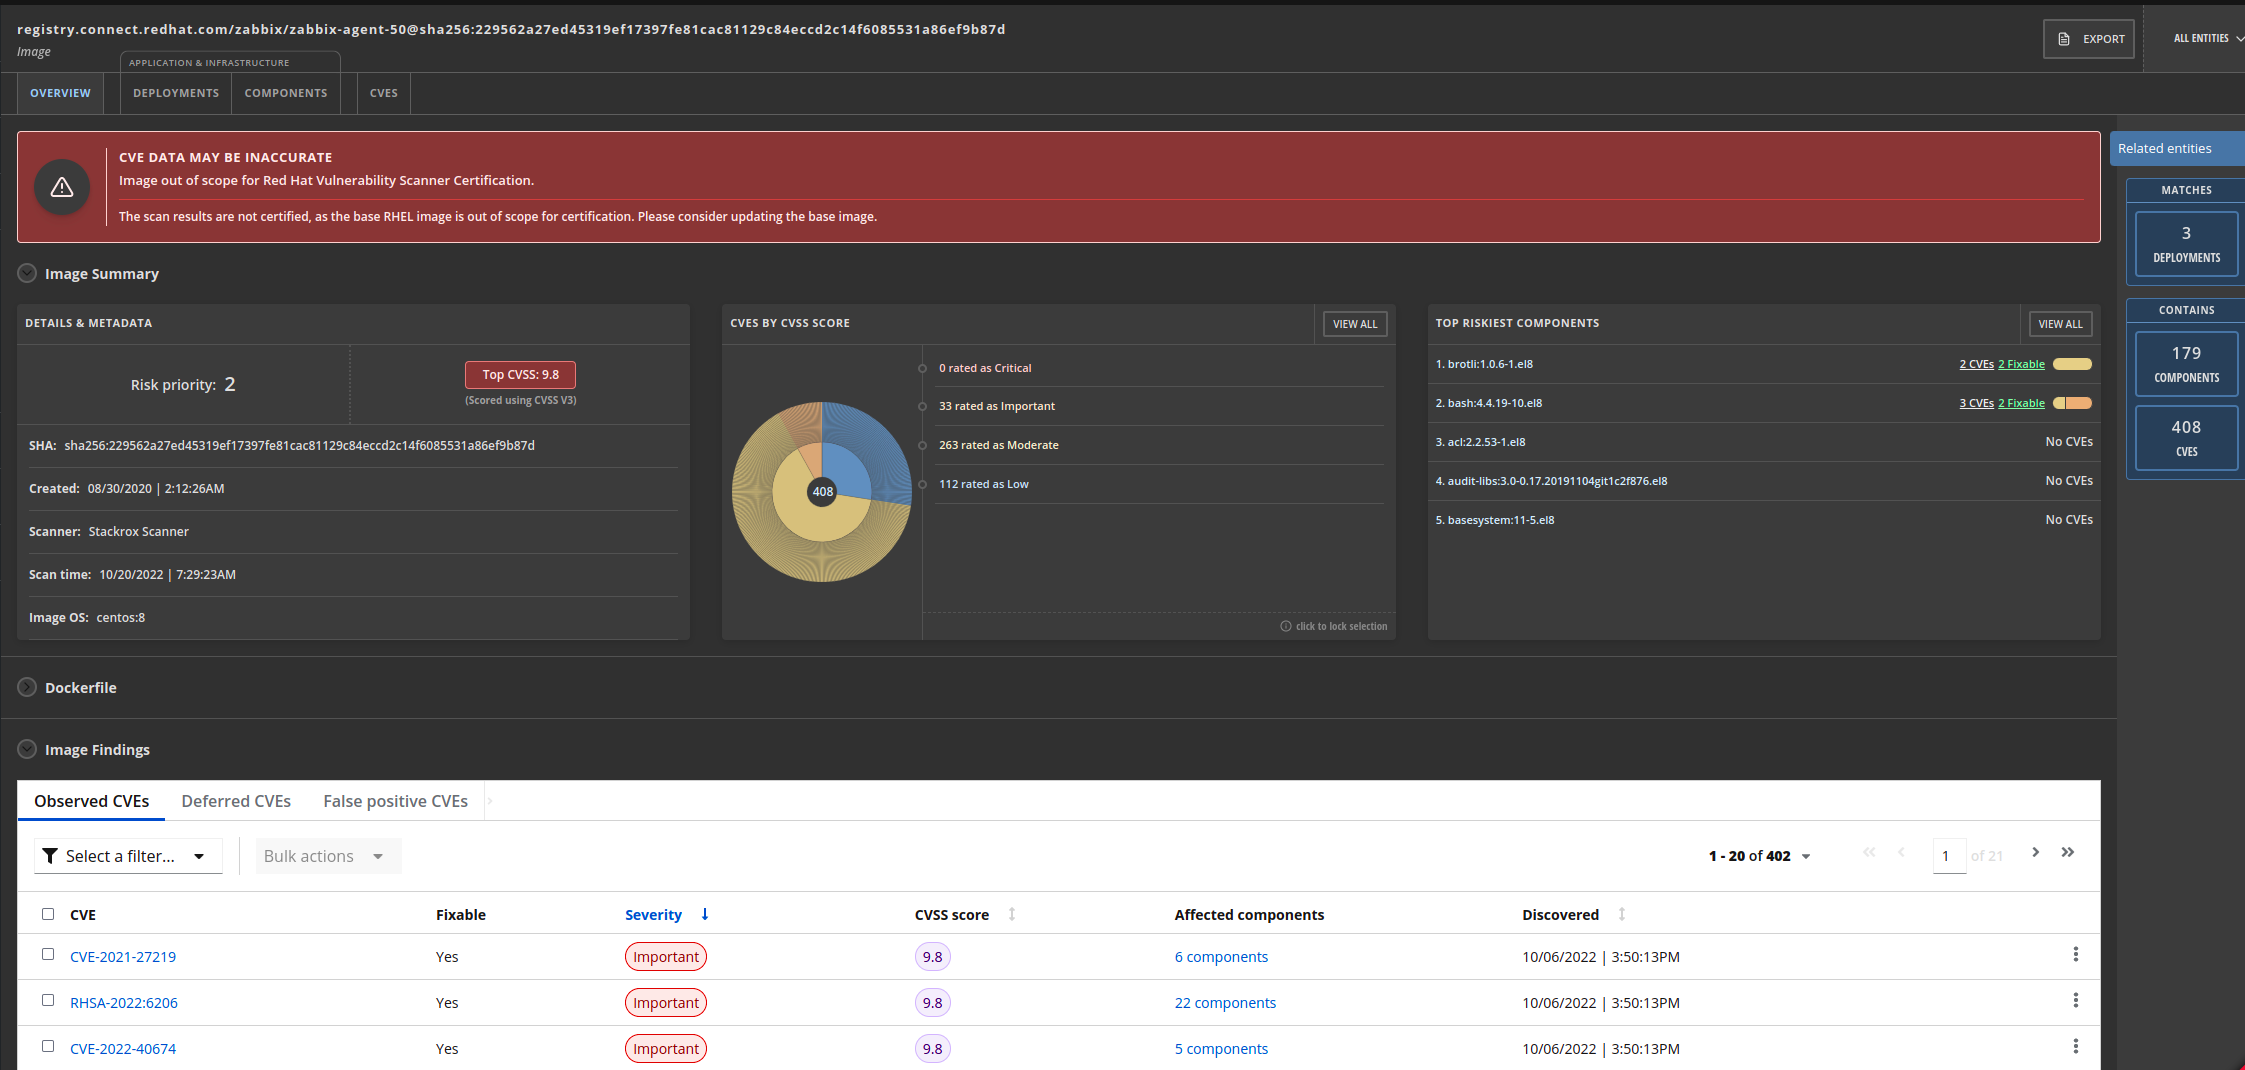Click the page number input field

[x=1949, y=856]
